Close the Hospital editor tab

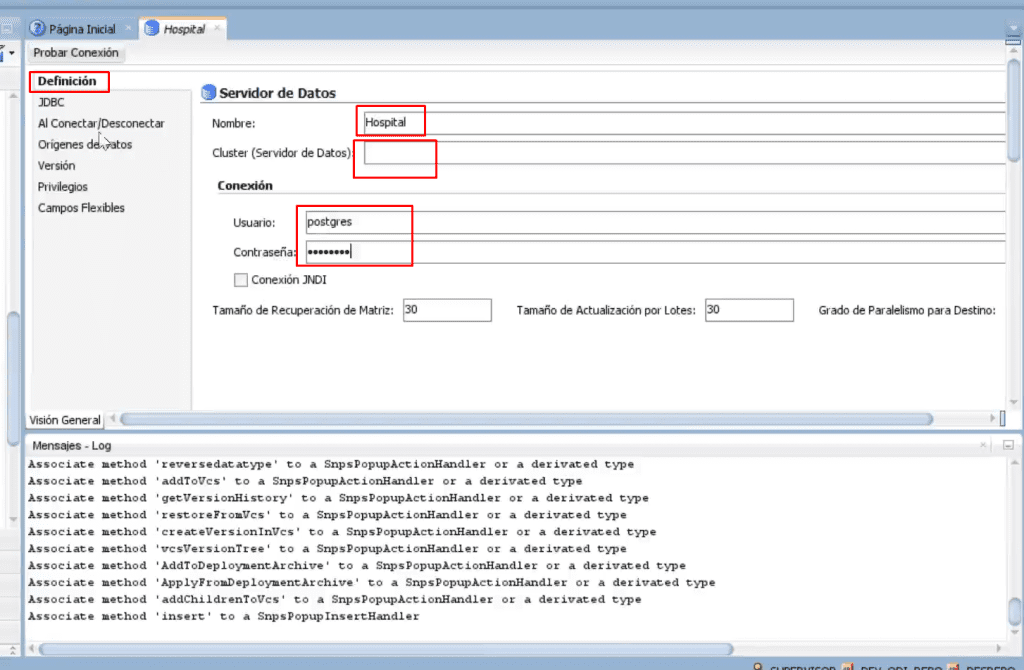coord(217,28)
